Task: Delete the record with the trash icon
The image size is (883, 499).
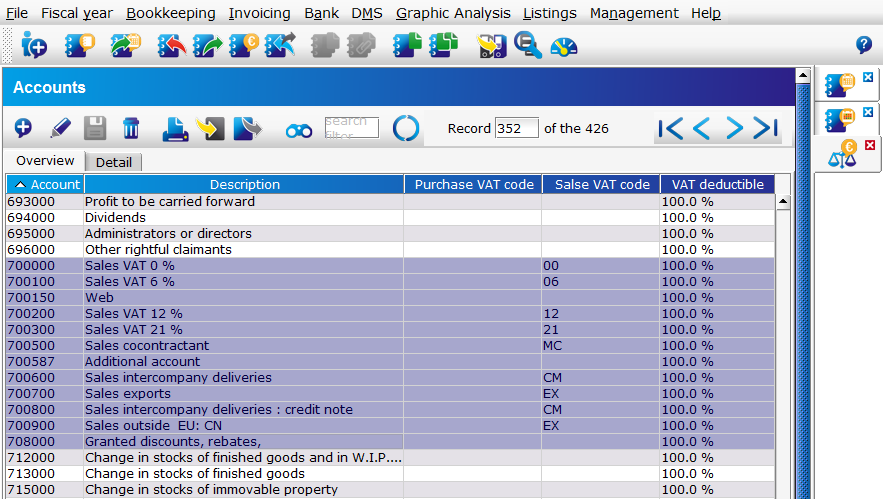Action: [131, 128]
